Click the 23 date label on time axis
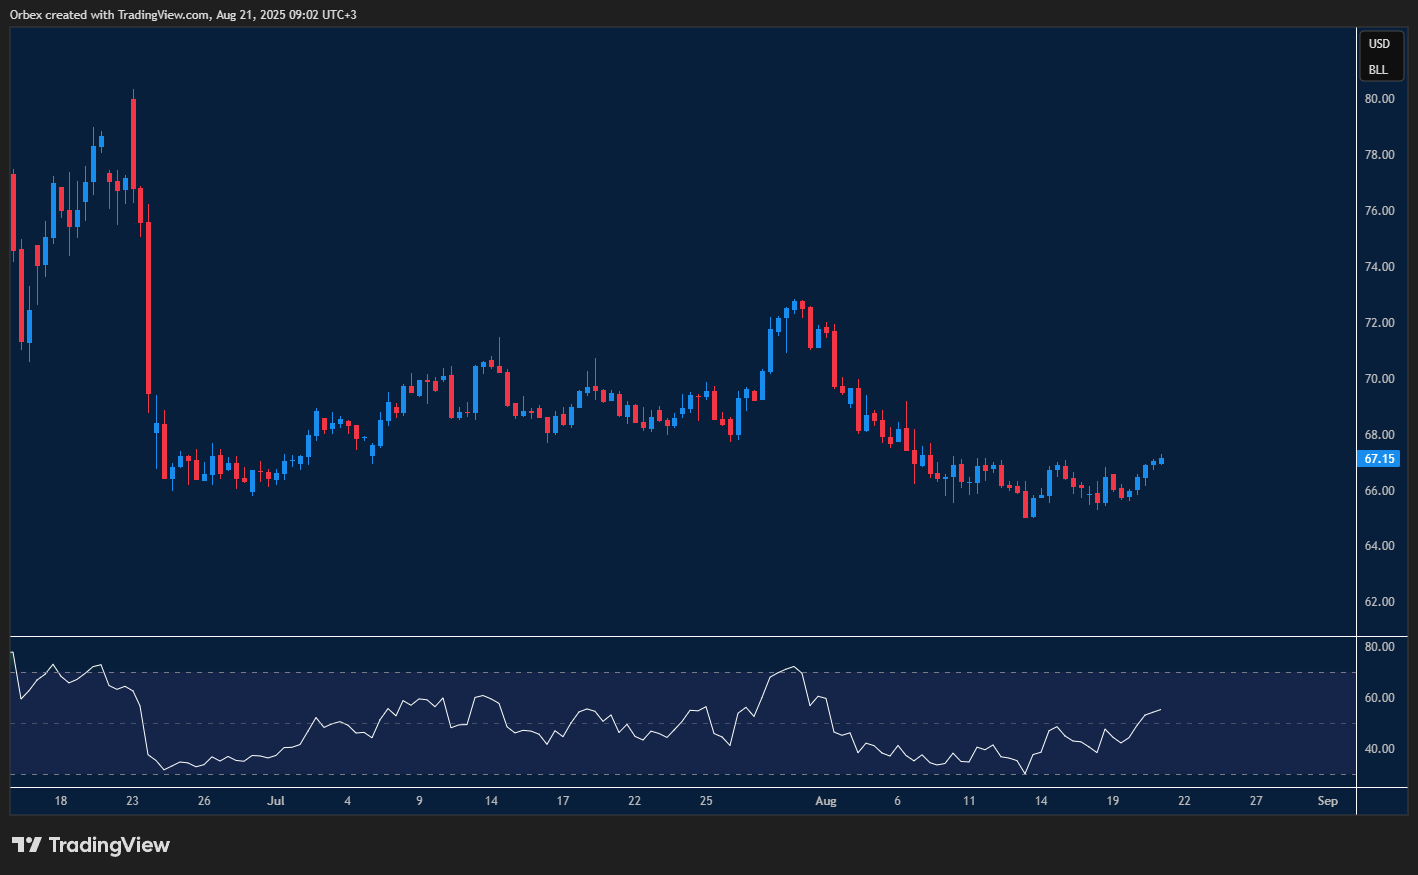 (x=133, y=801)
